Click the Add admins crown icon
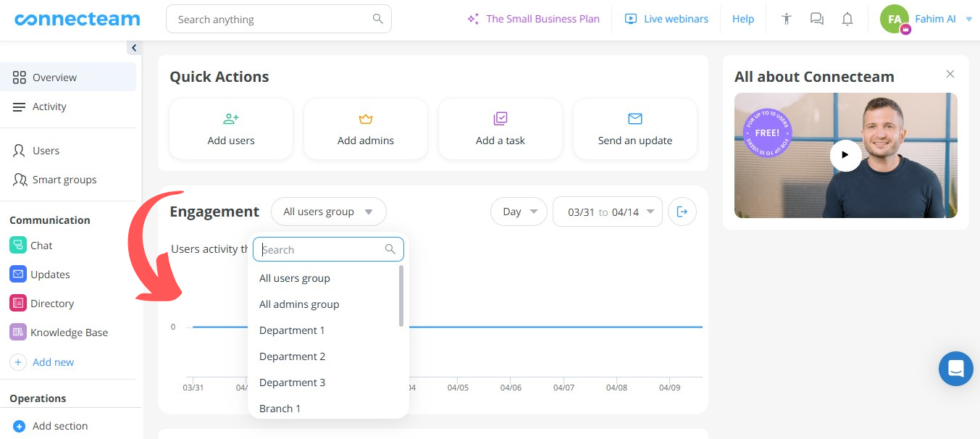 tap(365, 119)
